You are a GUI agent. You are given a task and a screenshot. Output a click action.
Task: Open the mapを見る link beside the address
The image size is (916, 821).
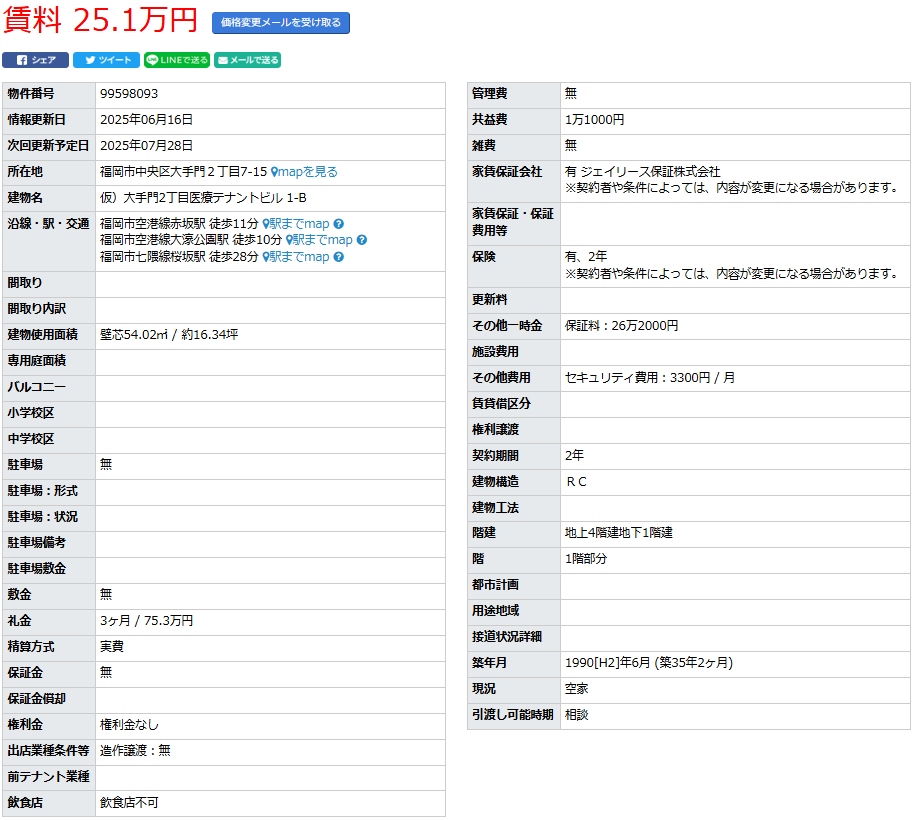[x=308, y=172]
